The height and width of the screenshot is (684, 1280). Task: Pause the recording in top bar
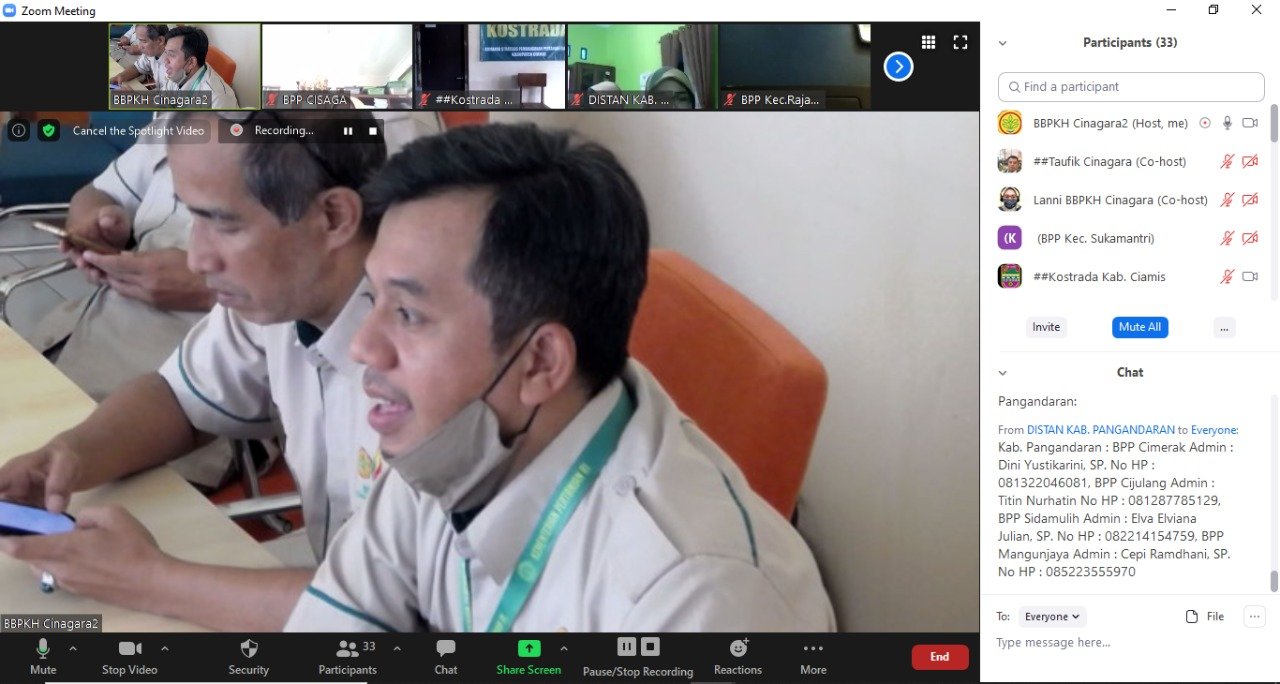tap(348, 130)
